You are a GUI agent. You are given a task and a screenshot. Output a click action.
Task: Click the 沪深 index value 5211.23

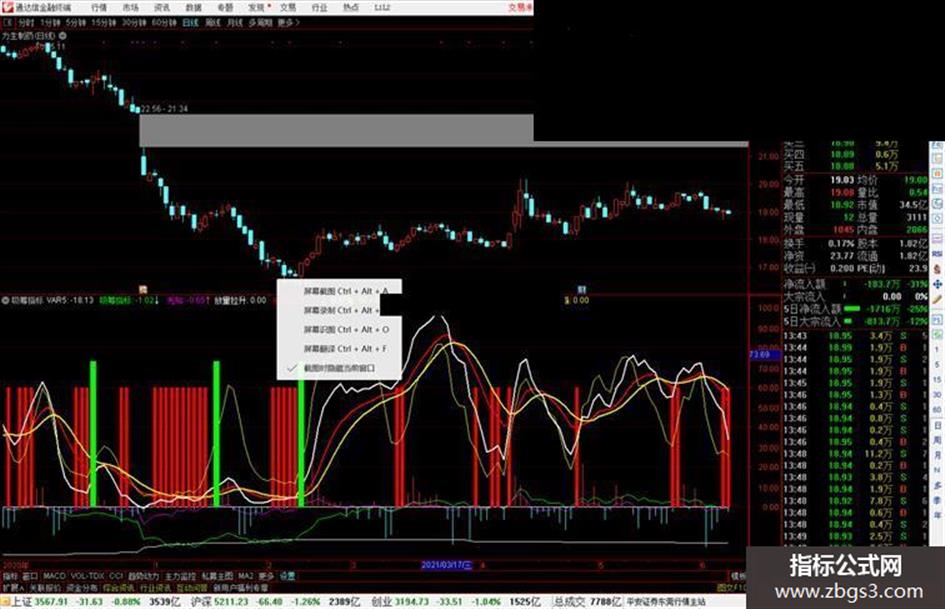[x=232, y=602]
